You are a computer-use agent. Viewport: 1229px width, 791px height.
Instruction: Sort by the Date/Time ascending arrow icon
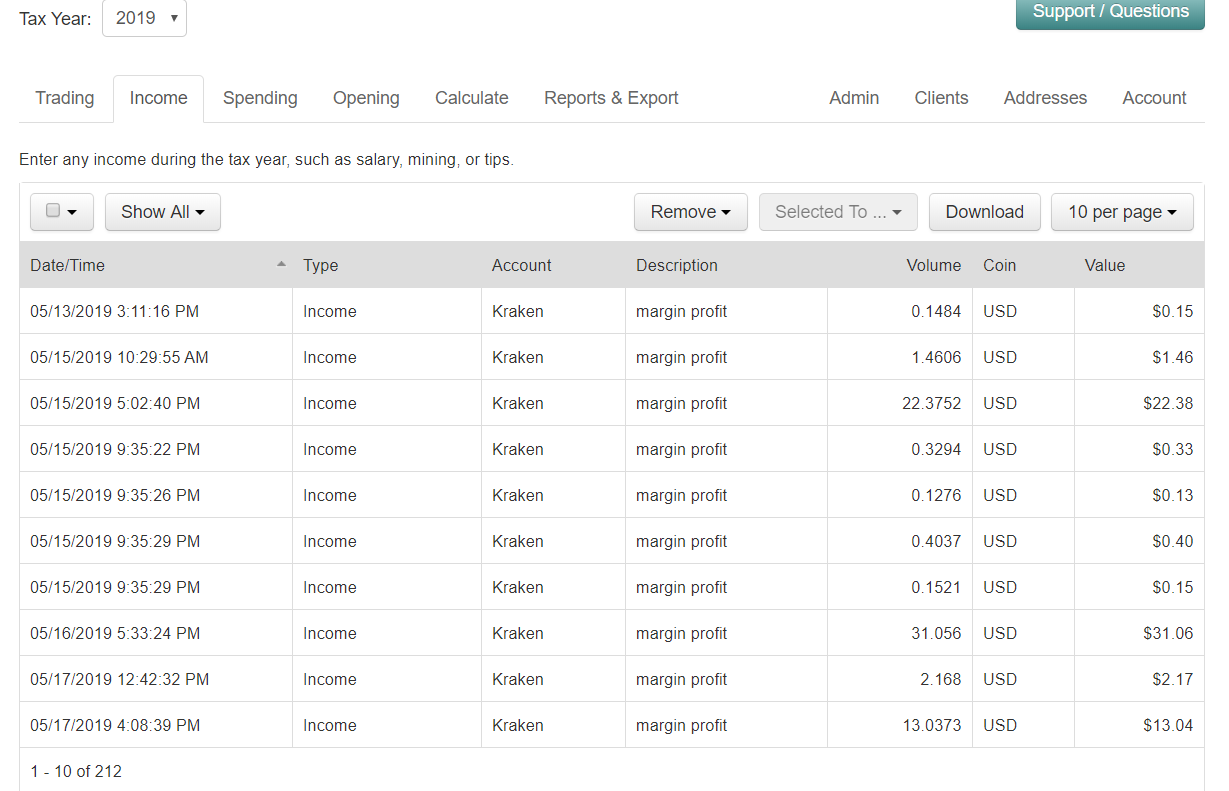point(281,264)
